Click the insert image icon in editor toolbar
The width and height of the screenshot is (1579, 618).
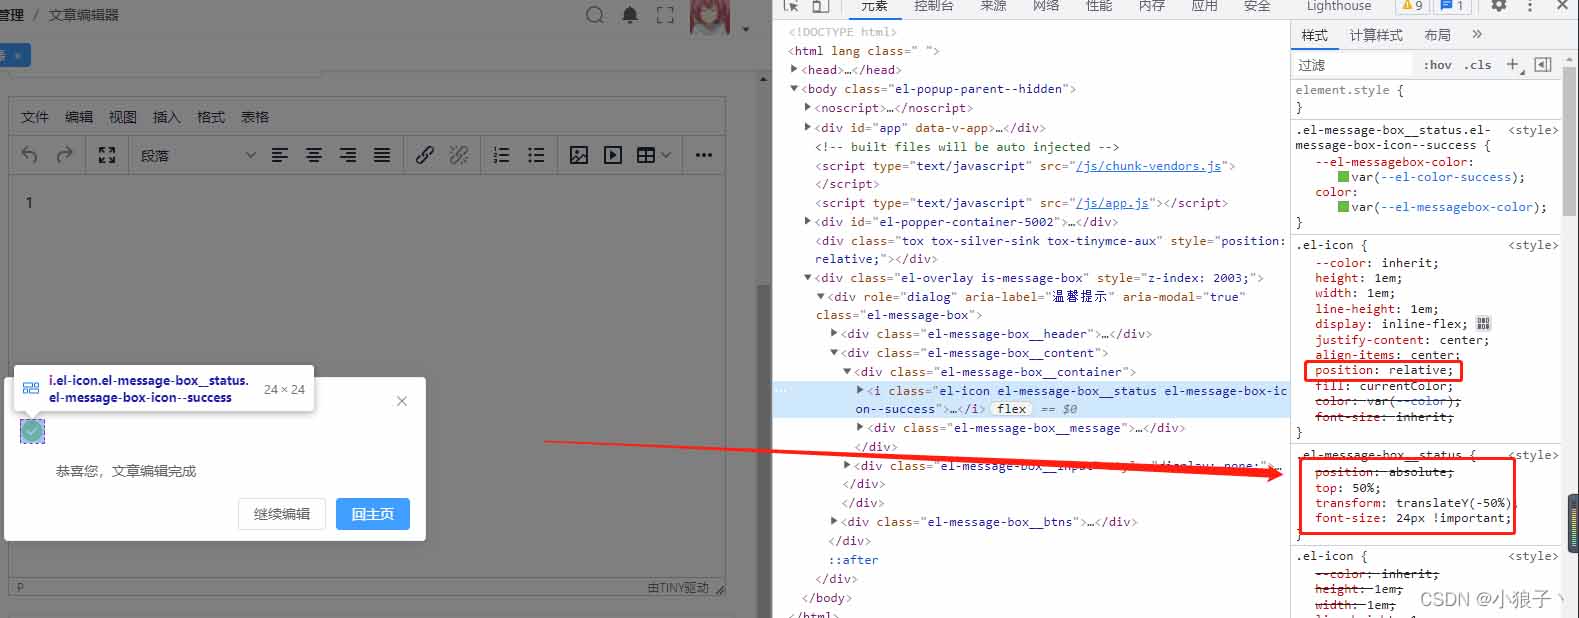click(x=579, y=155)
